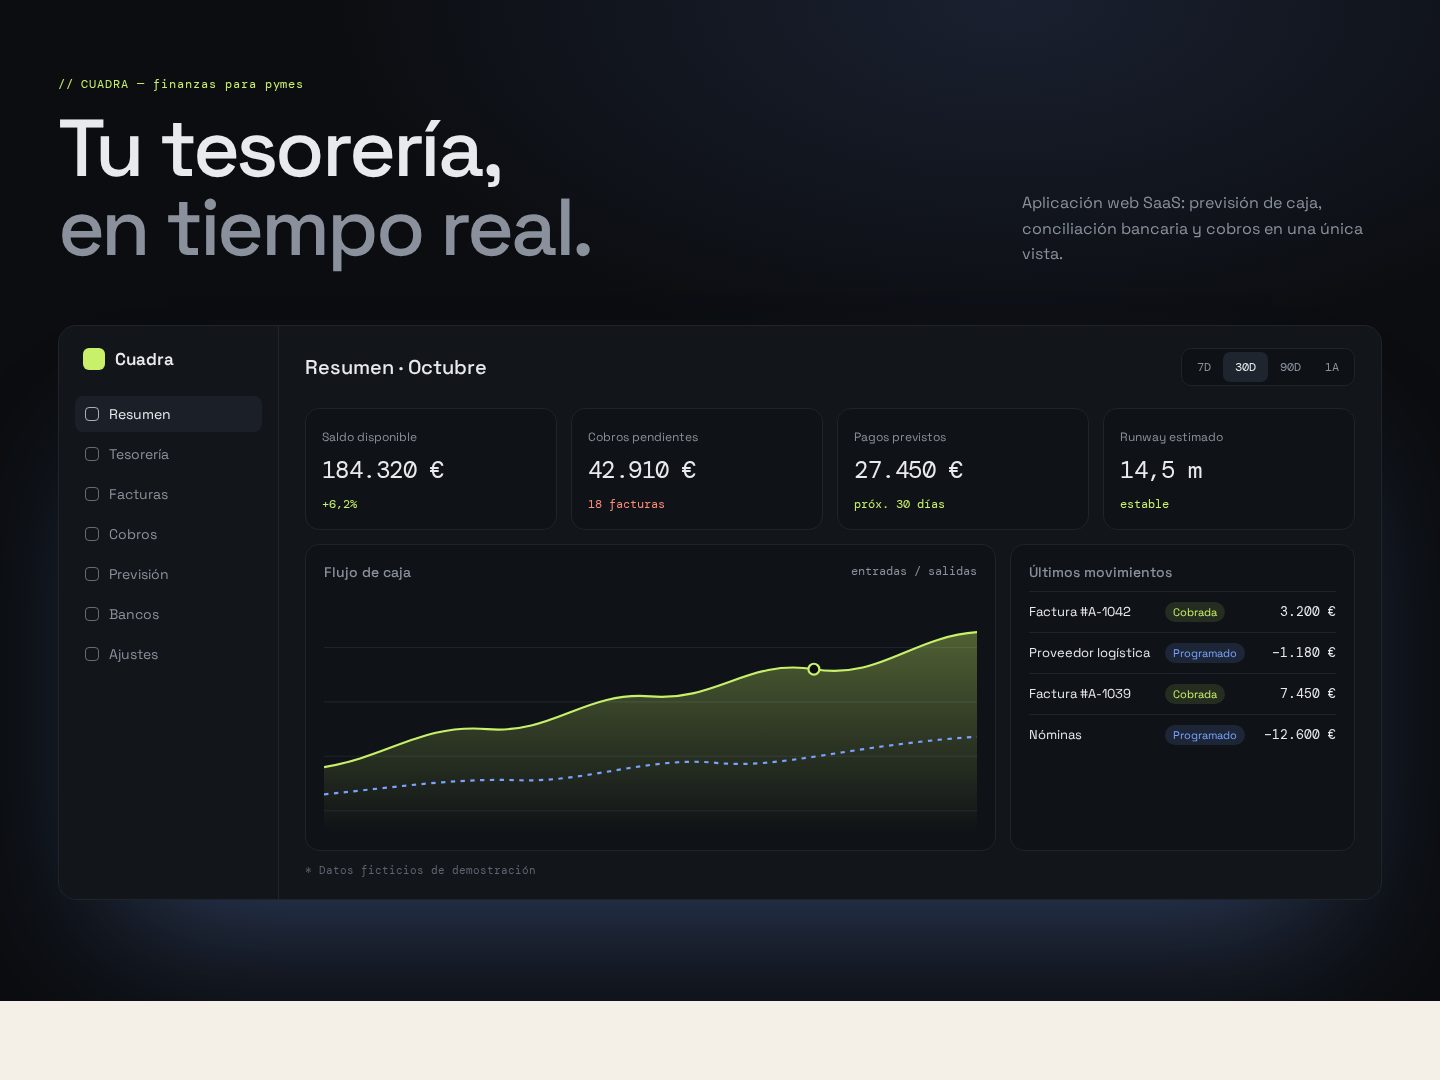1440x1080 pixels.
Task: Click the green Cuadra logo square
Action: (94, 359)
